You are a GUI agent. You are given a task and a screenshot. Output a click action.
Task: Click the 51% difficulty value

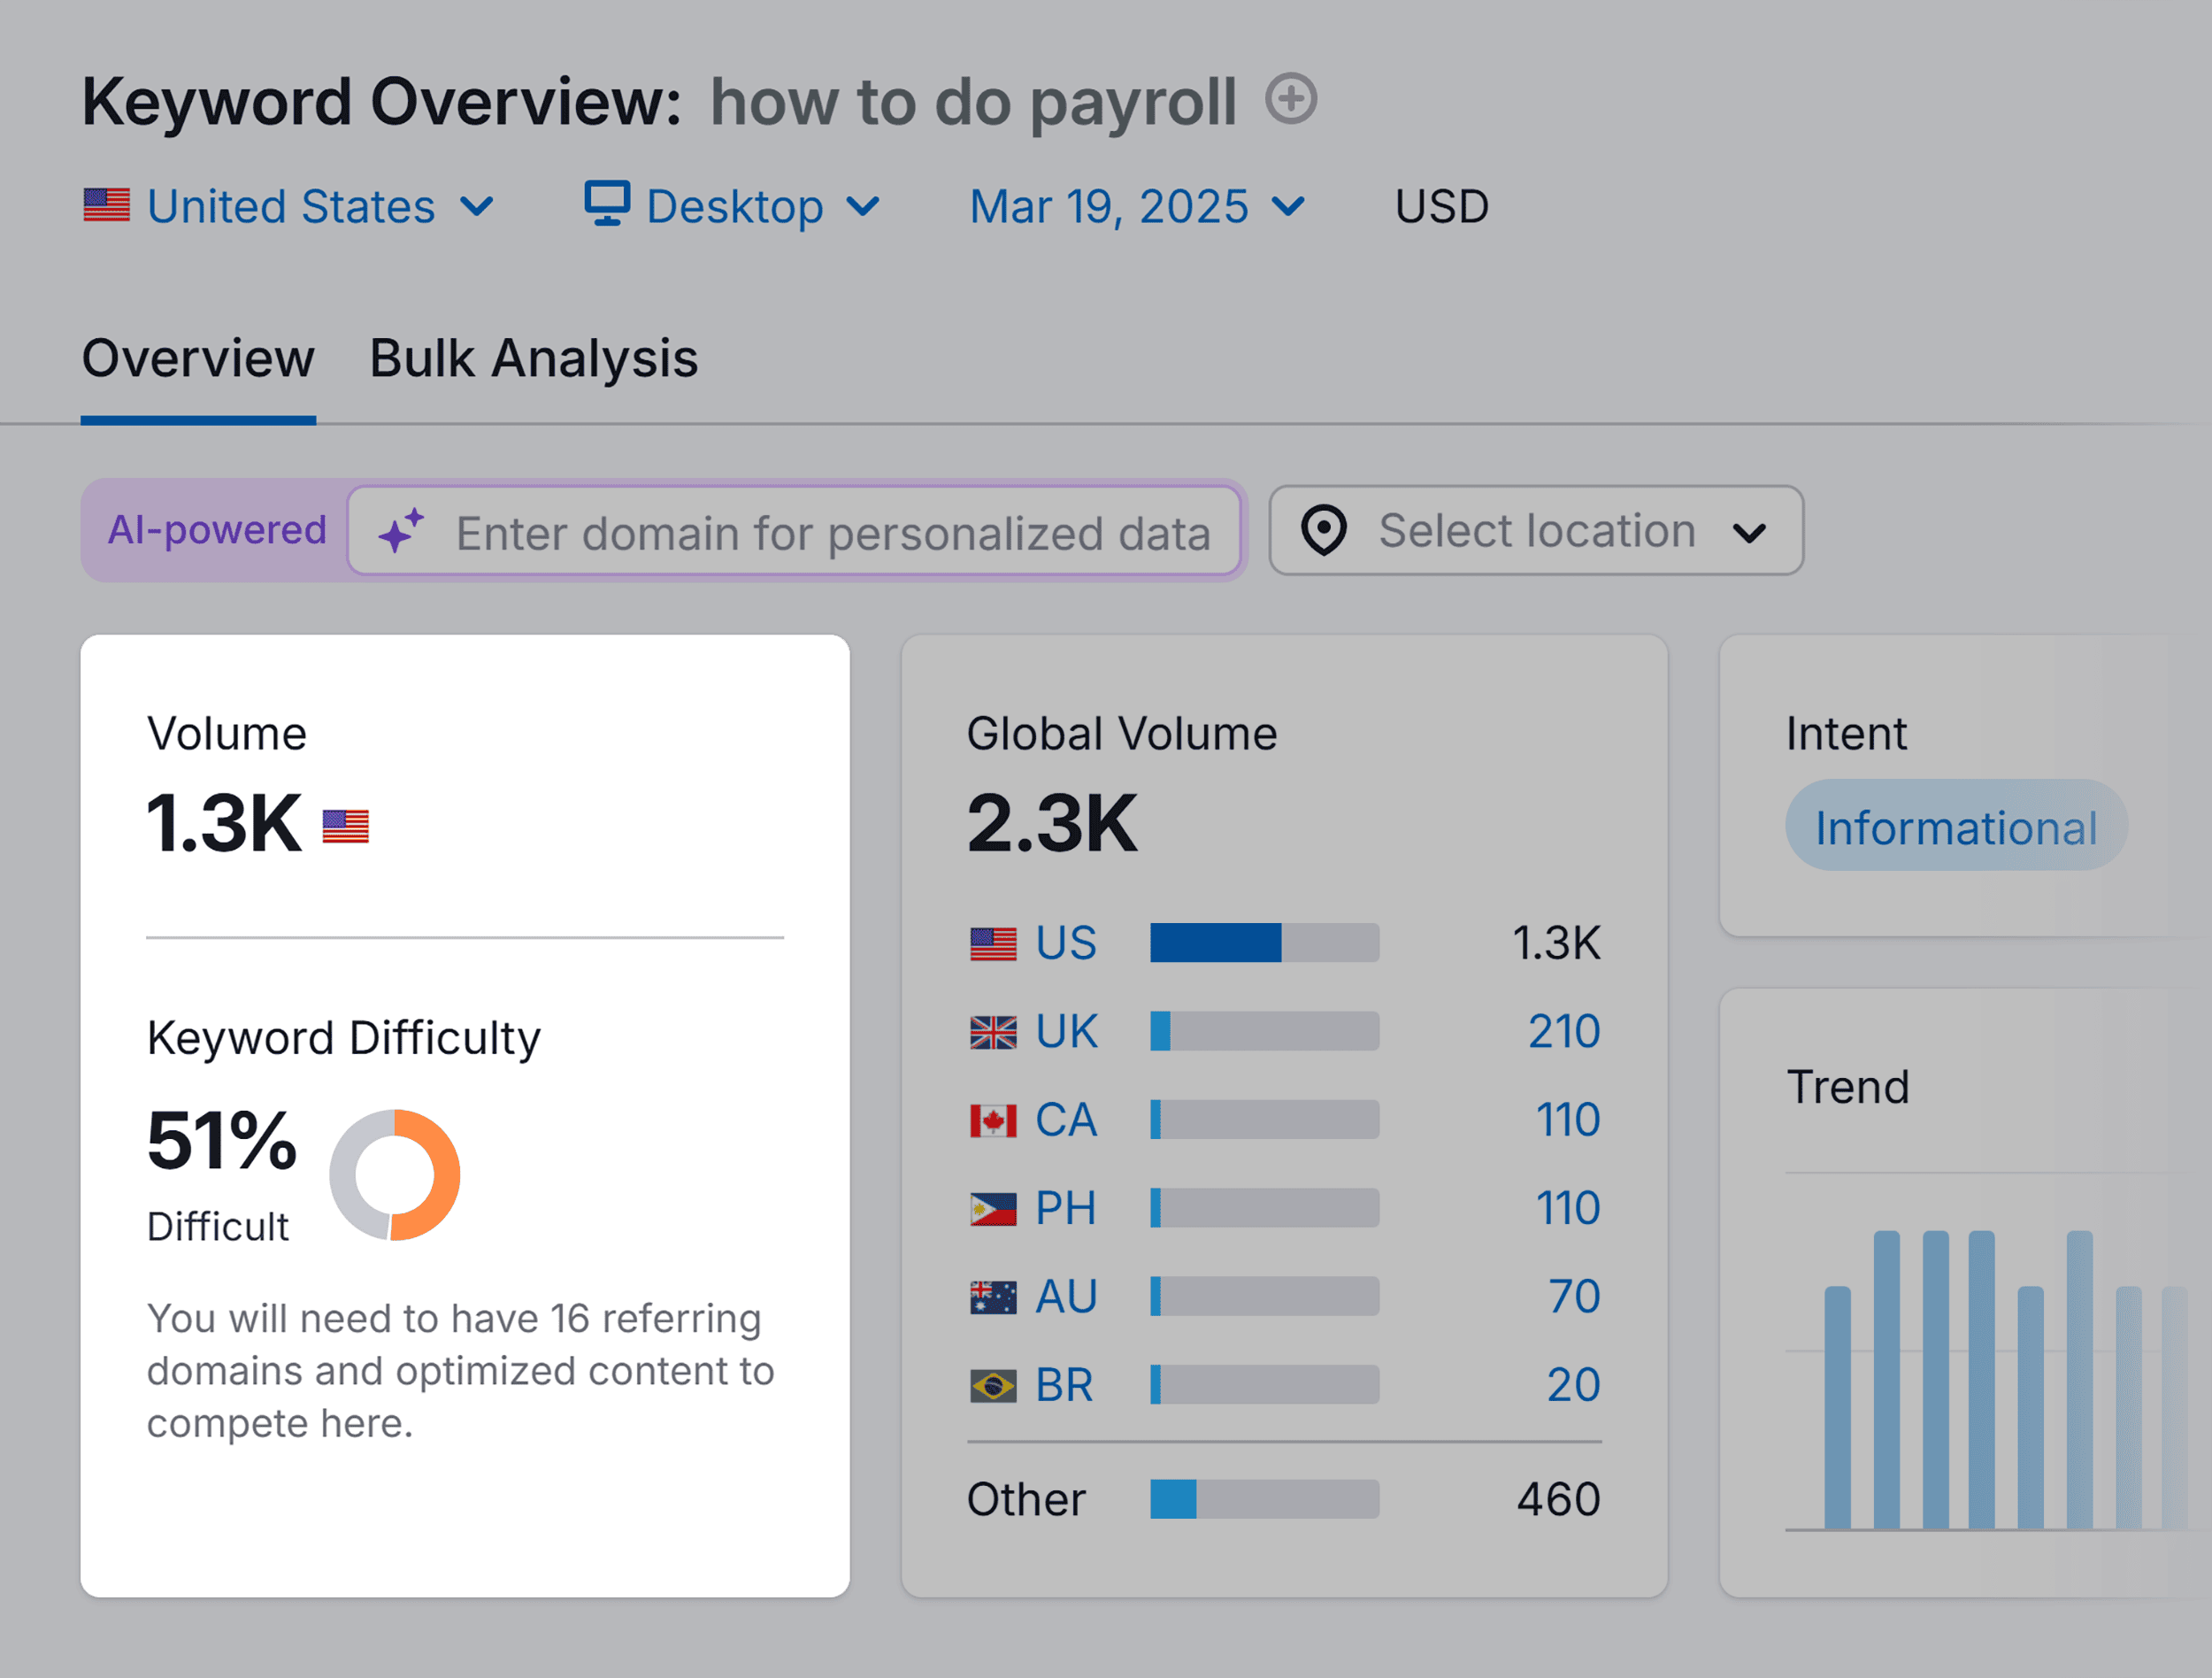pyautogui.click(x=222, y=1141)
